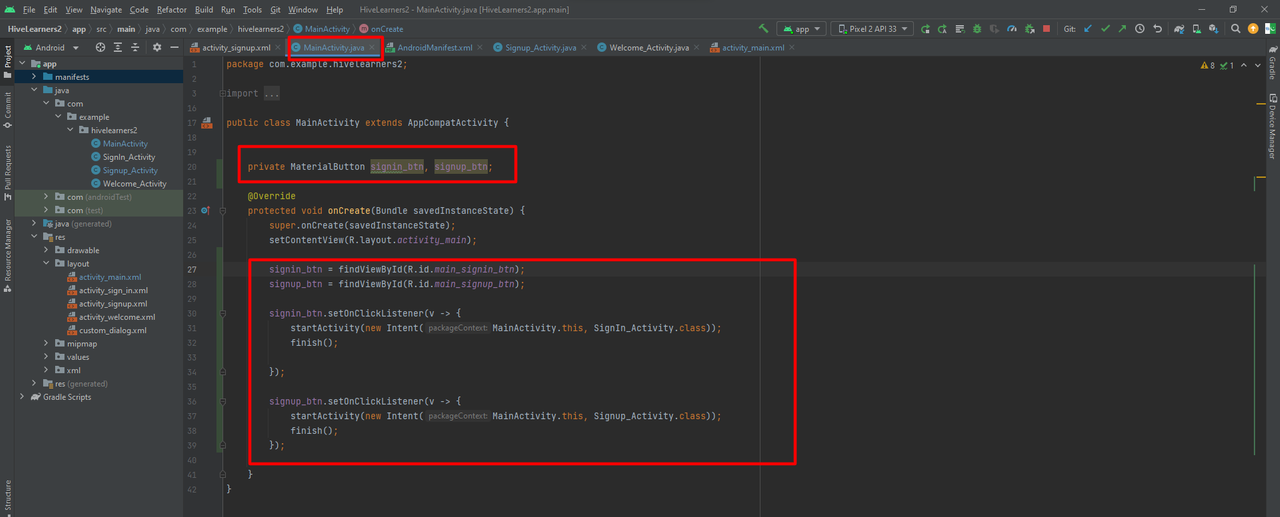Screen dimensions: 1280x517
Task: Open the app run configuration dropdown
Action: tap(801, 29)
